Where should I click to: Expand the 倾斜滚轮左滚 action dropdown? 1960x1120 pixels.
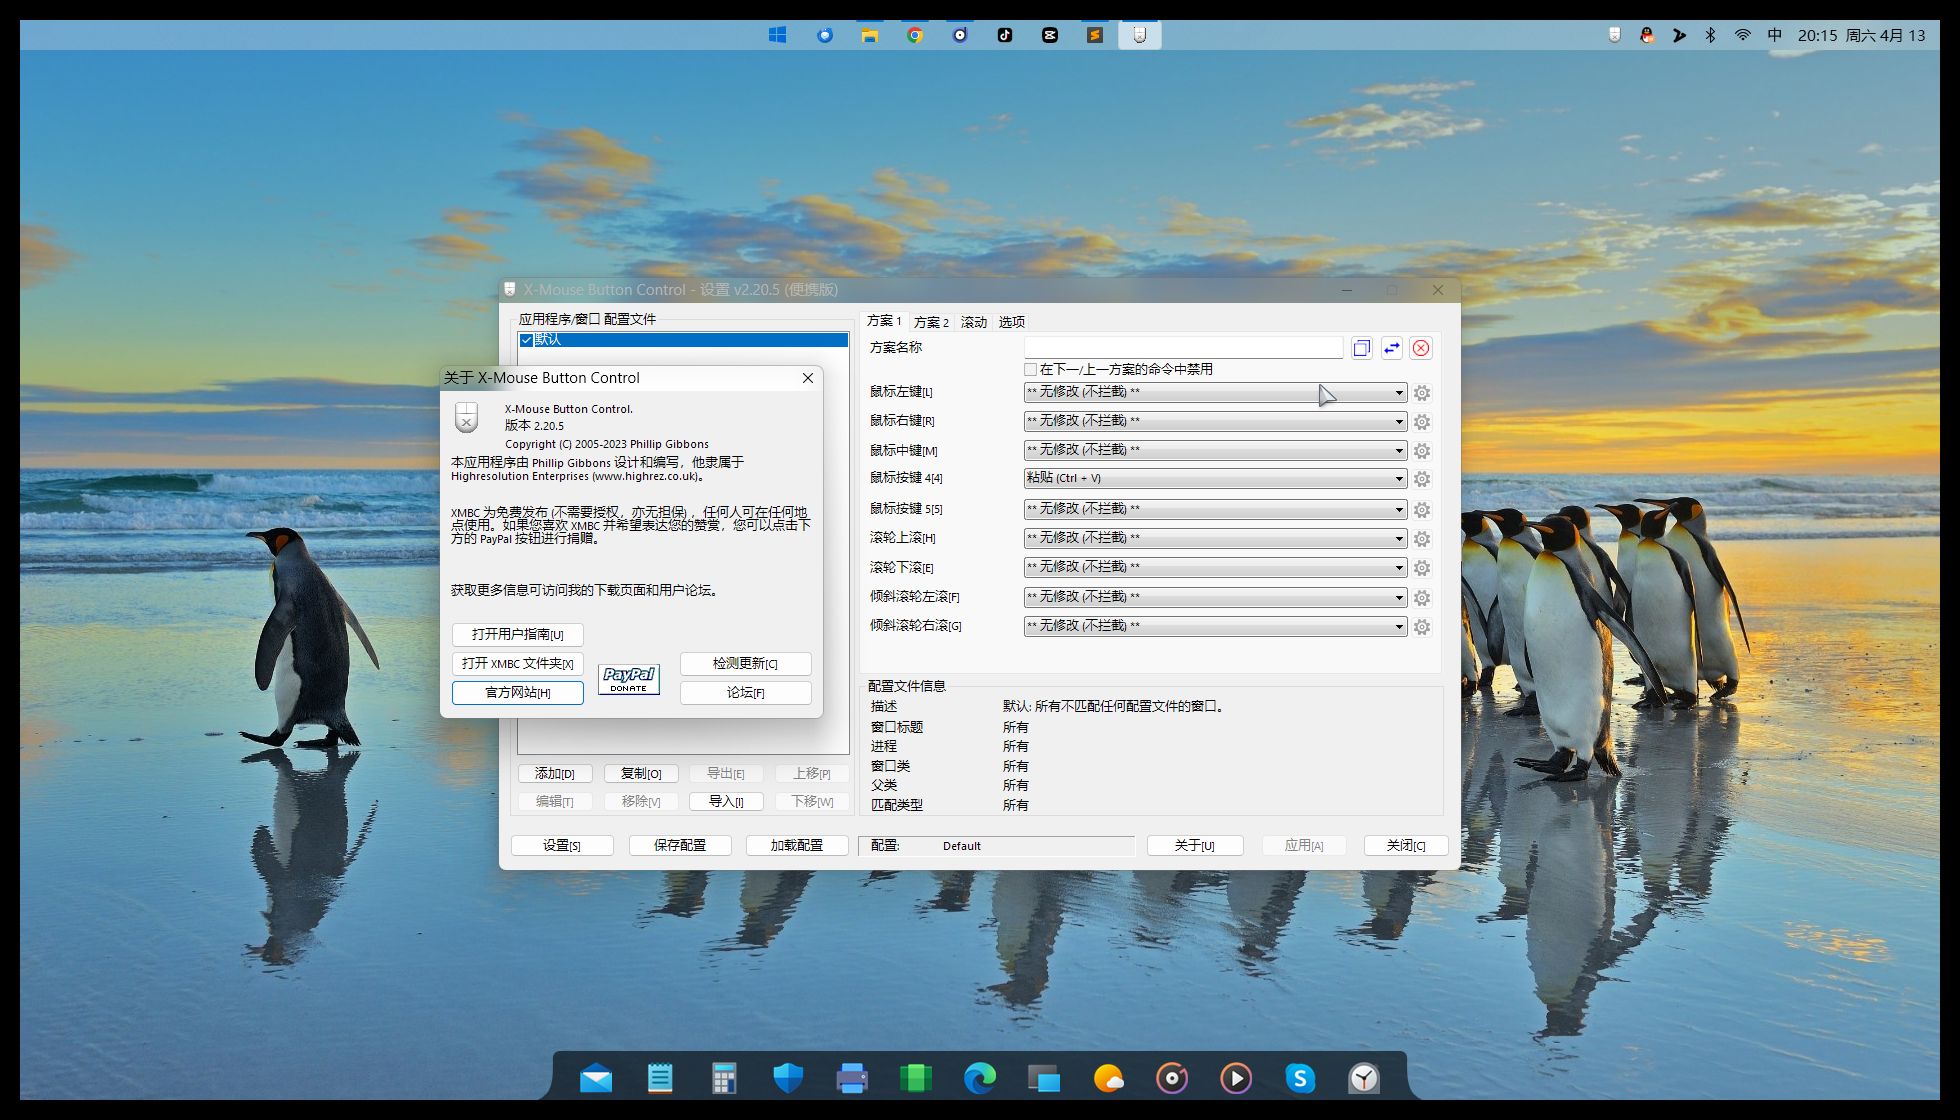pos(1215,597)
